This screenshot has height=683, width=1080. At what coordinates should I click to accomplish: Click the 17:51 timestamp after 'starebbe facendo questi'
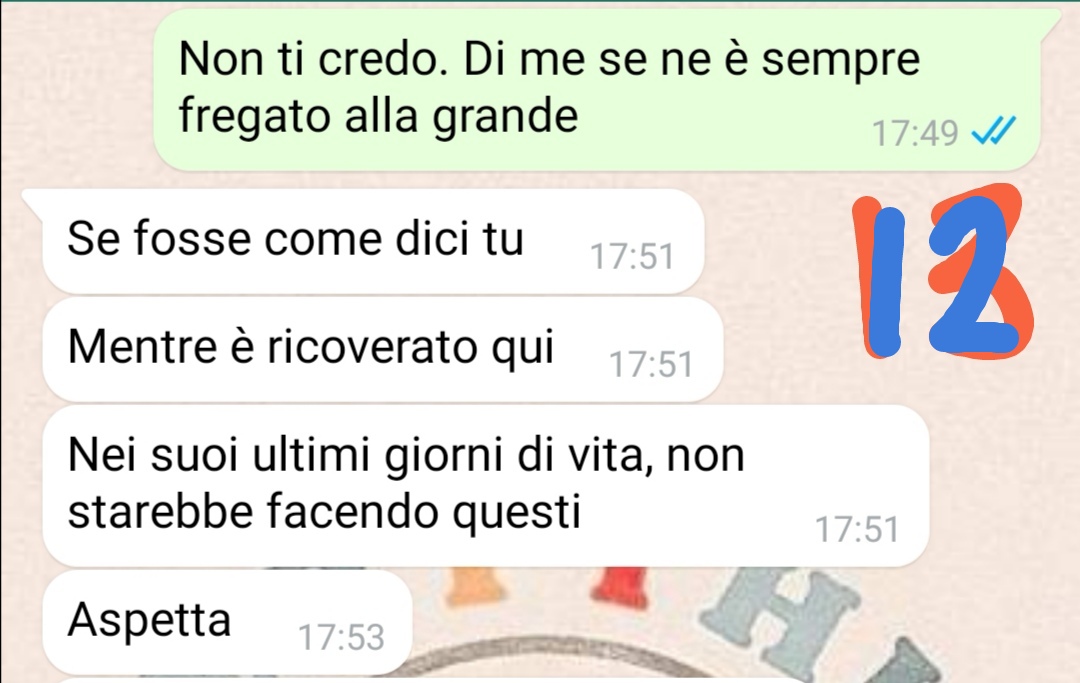[858, 529]
